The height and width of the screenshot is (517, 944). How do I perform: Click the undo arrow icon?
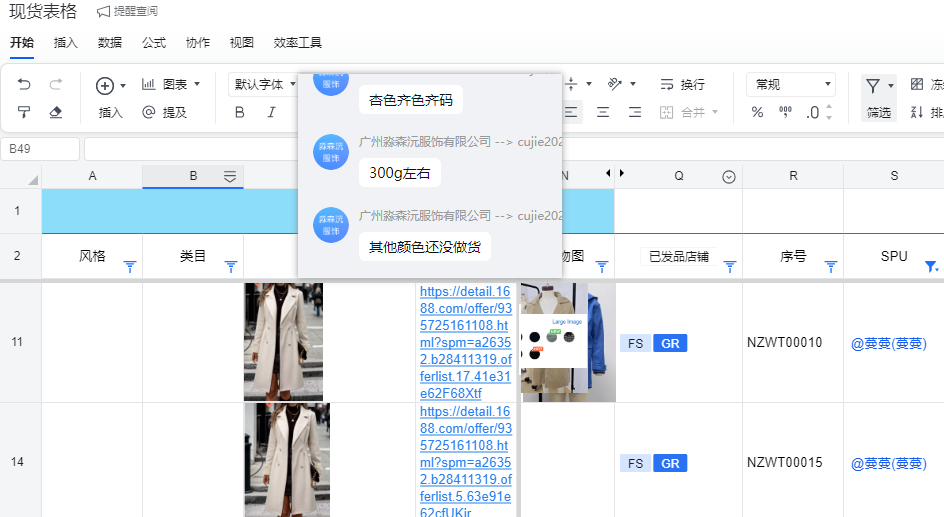tap(25, 85)
